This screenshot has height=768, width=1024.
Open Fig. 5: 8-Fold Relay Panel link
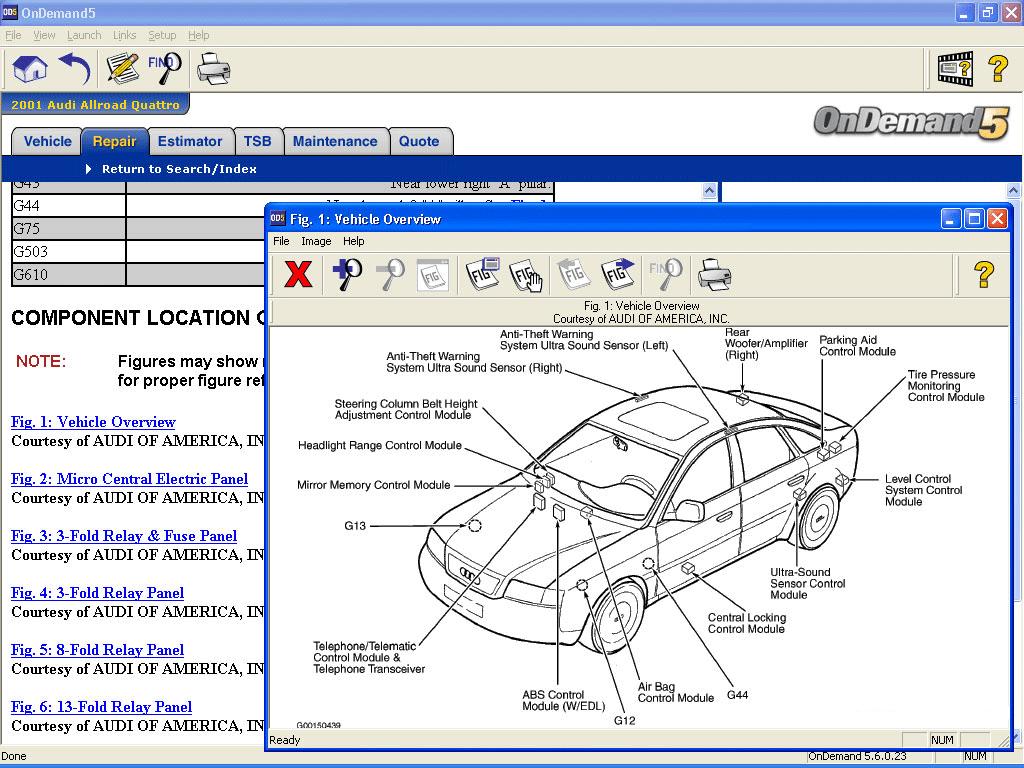97,650
